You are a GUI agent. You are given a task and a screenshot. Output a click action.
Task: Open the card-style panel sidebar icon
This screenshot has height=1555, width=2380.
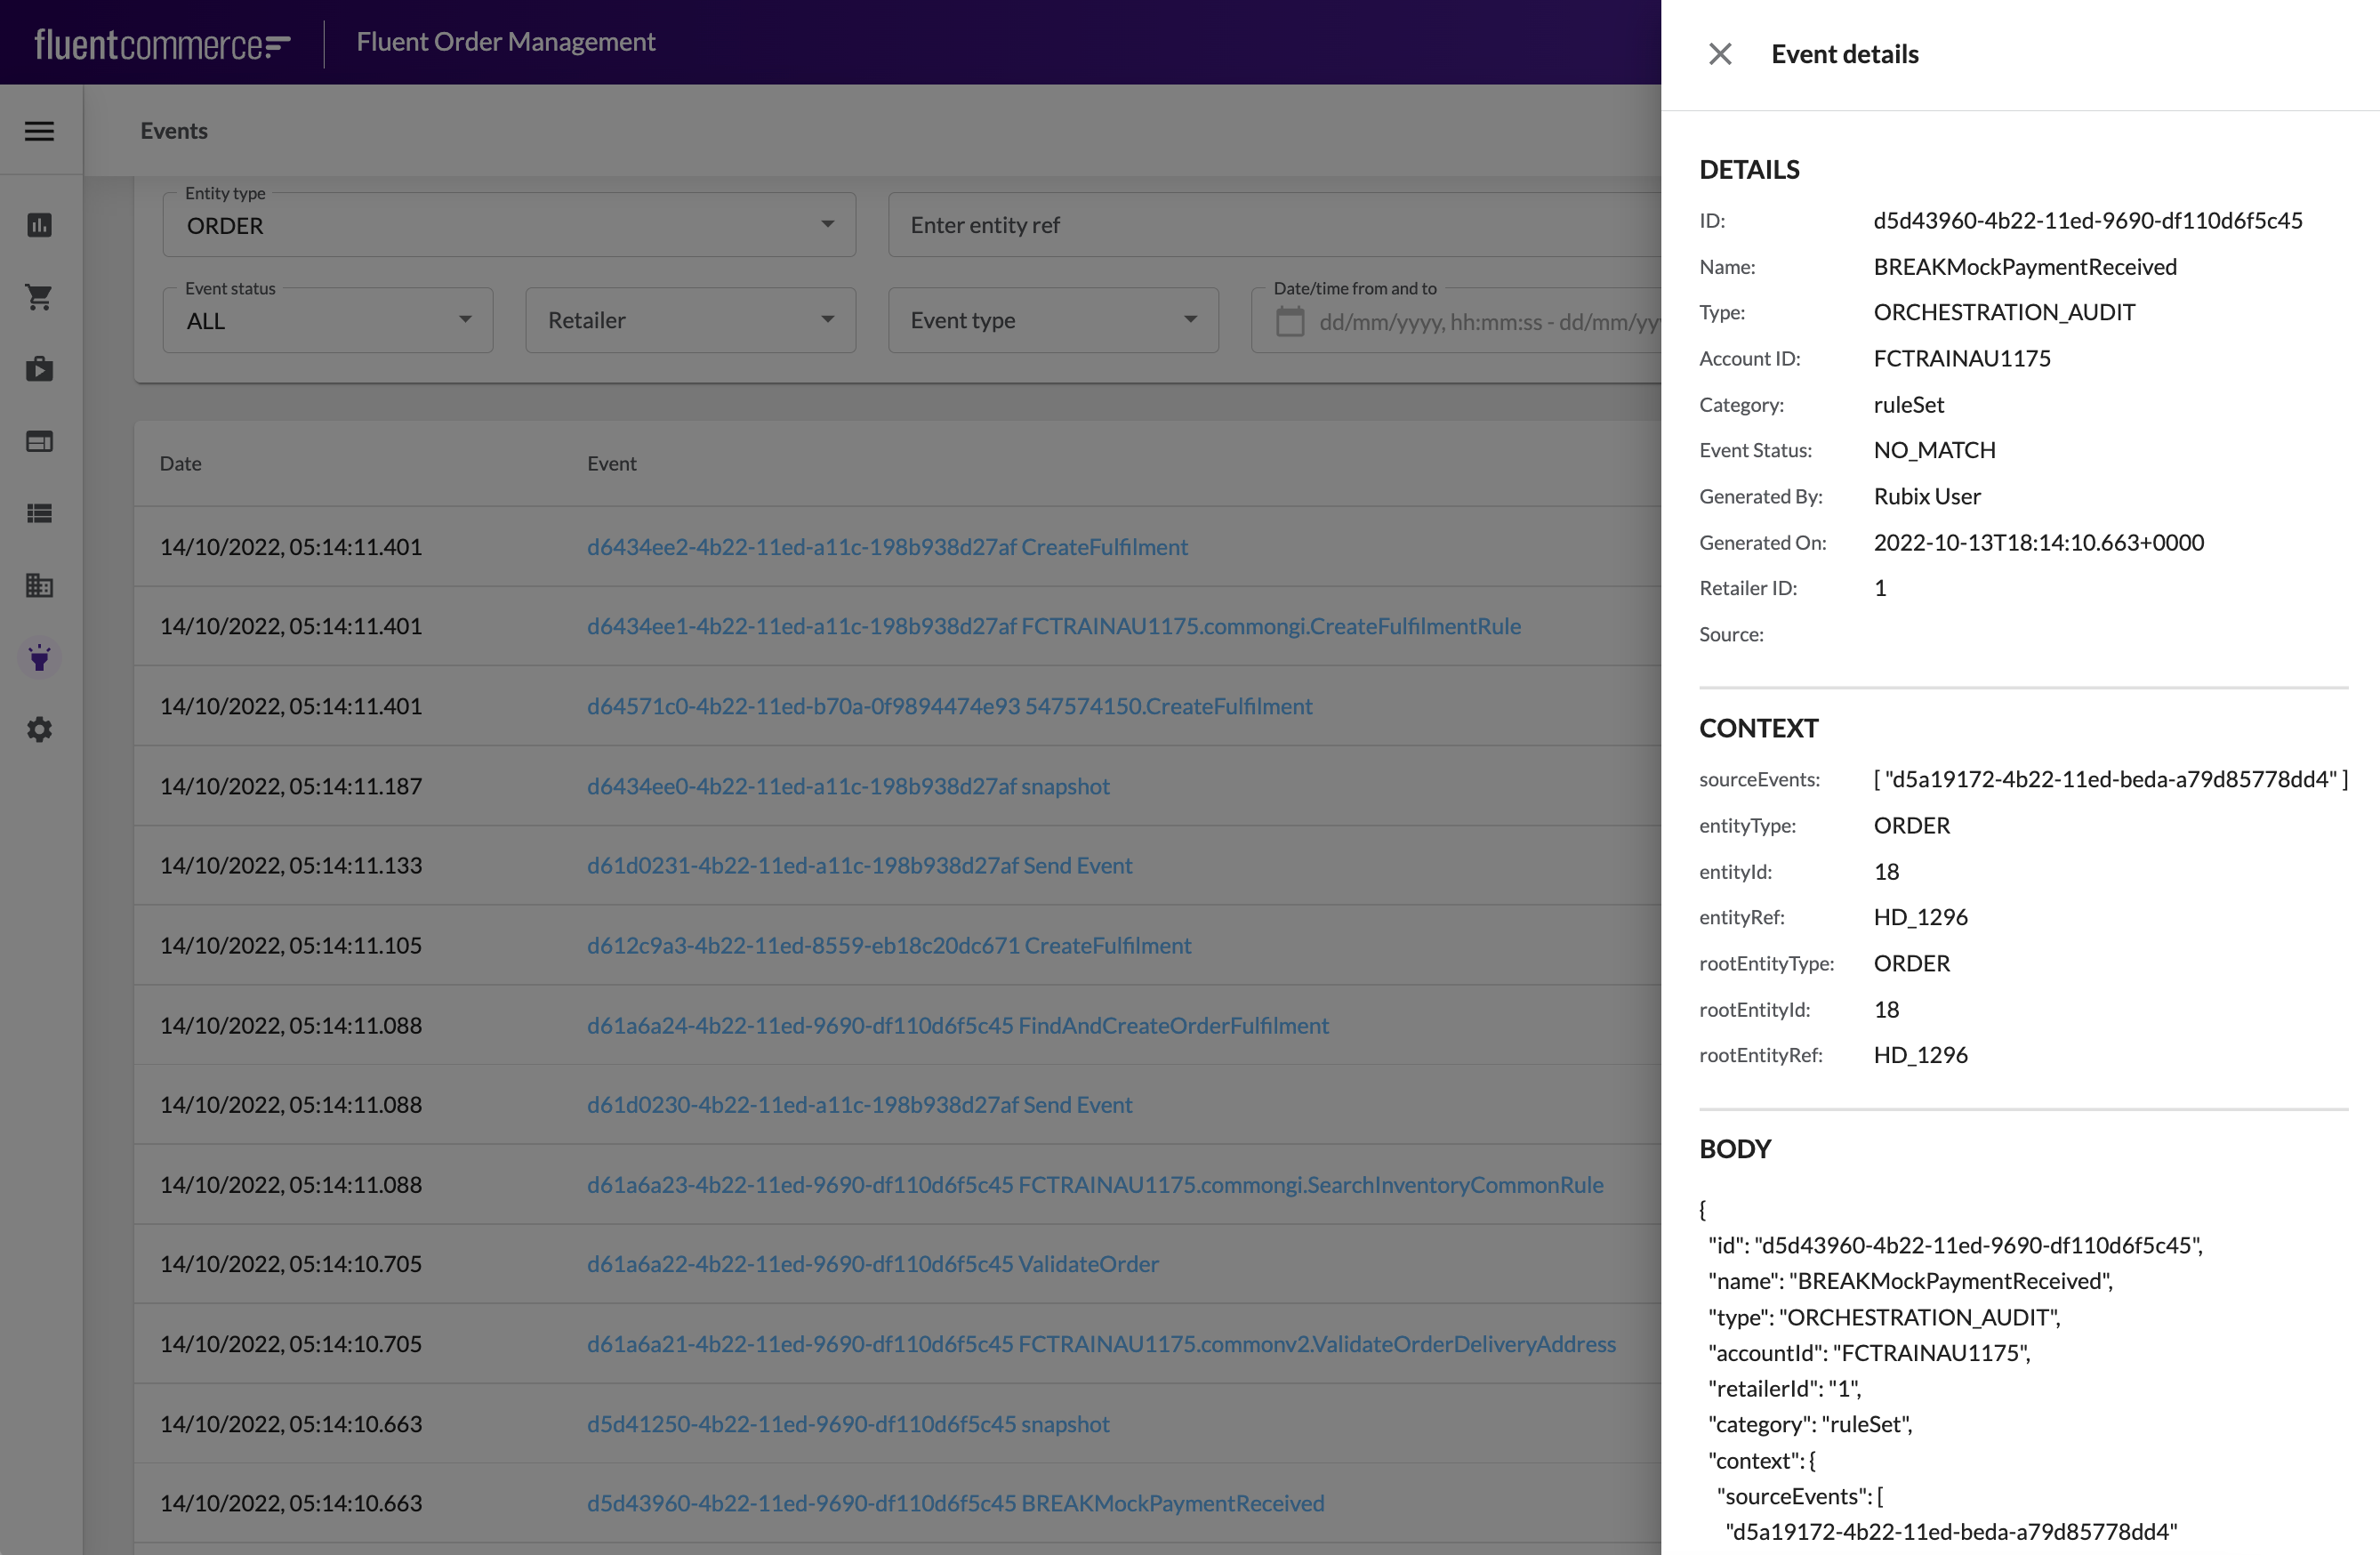click(39, 441)
